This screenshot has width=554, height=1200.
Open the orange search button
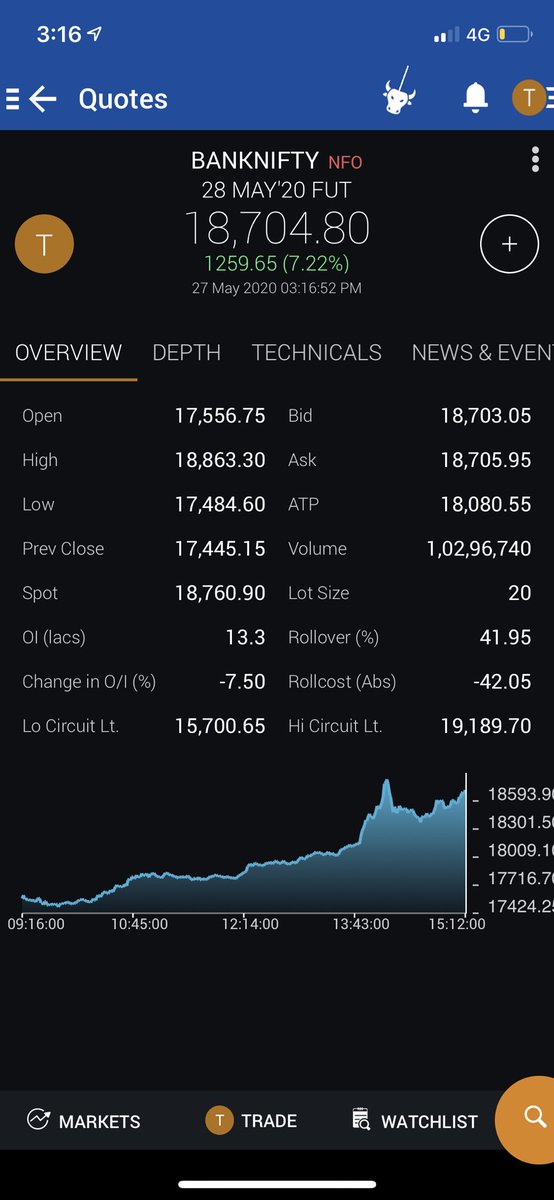[x=534, y=1119]
